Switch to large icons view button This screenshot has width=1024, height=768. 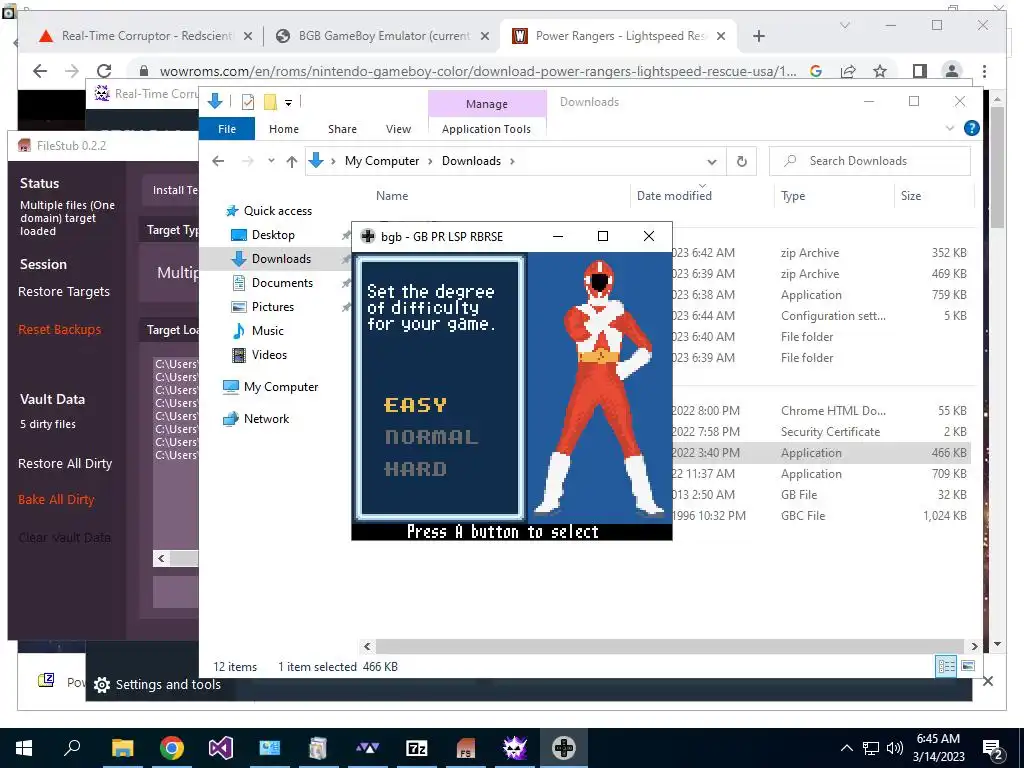968,666
